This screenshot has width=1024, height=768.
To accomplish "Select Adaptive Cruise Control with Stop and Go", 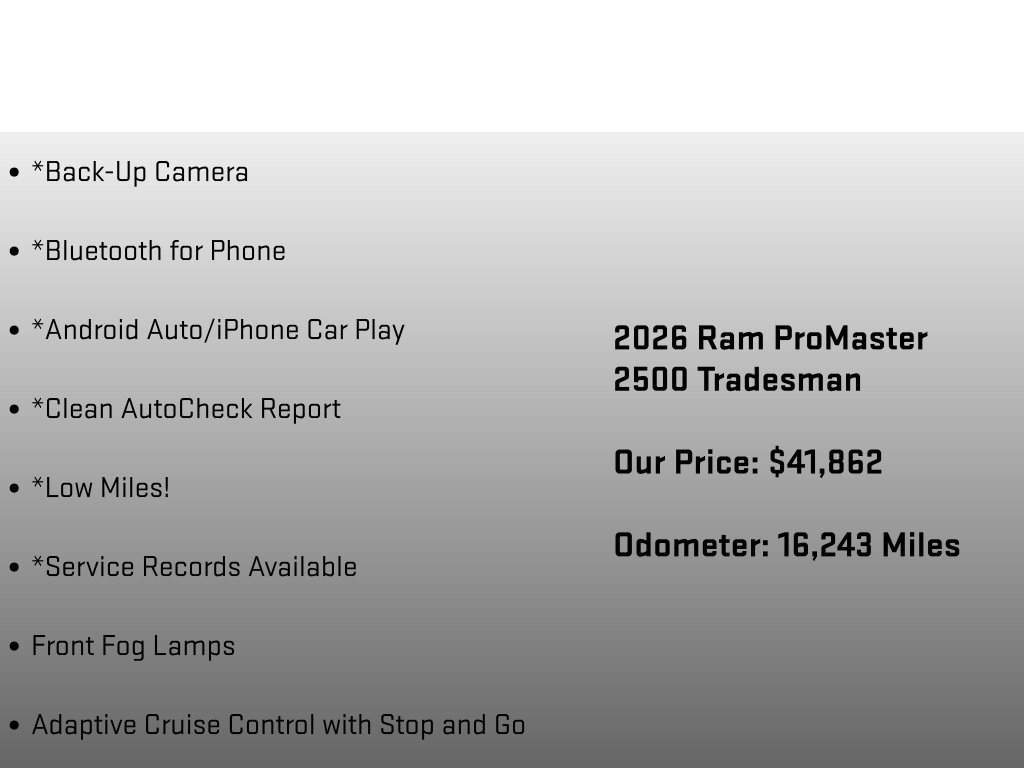I will (x=279, y=726).
